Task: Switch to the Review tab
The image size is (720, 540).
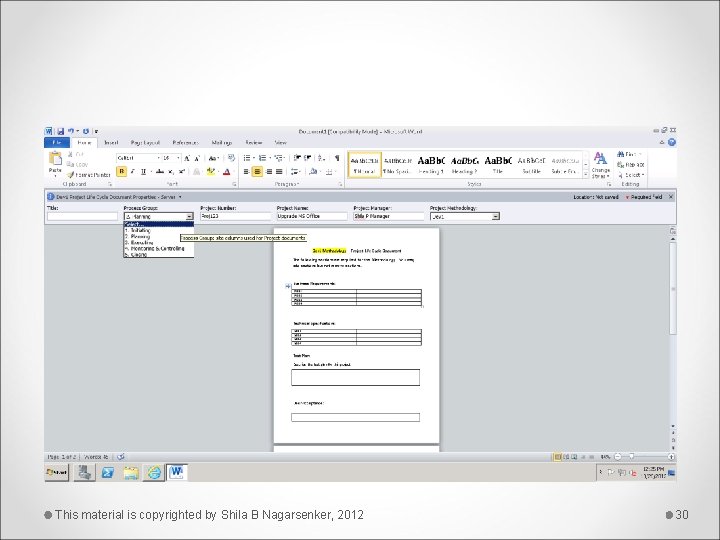Action: pos(253,143)
